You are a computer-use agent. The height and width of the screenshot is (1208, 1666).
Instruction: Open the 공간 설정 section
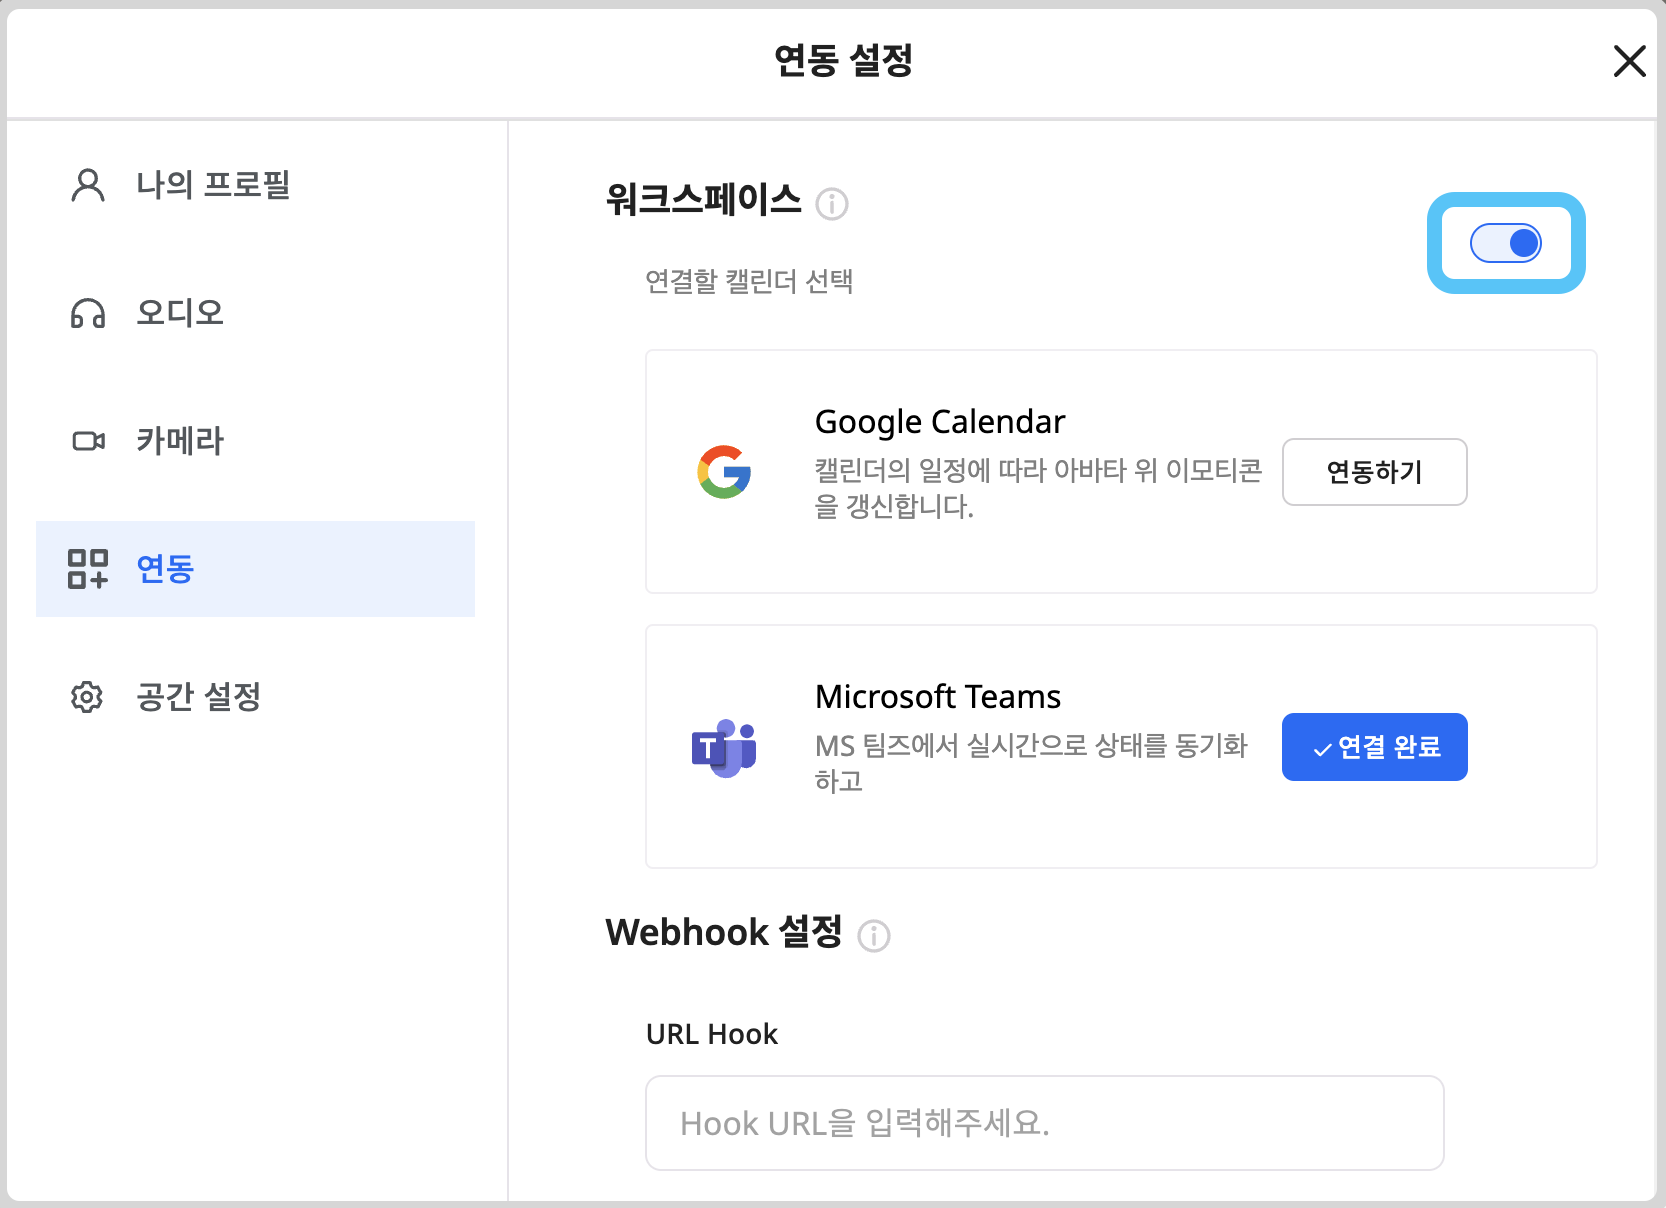coord(198,697)
